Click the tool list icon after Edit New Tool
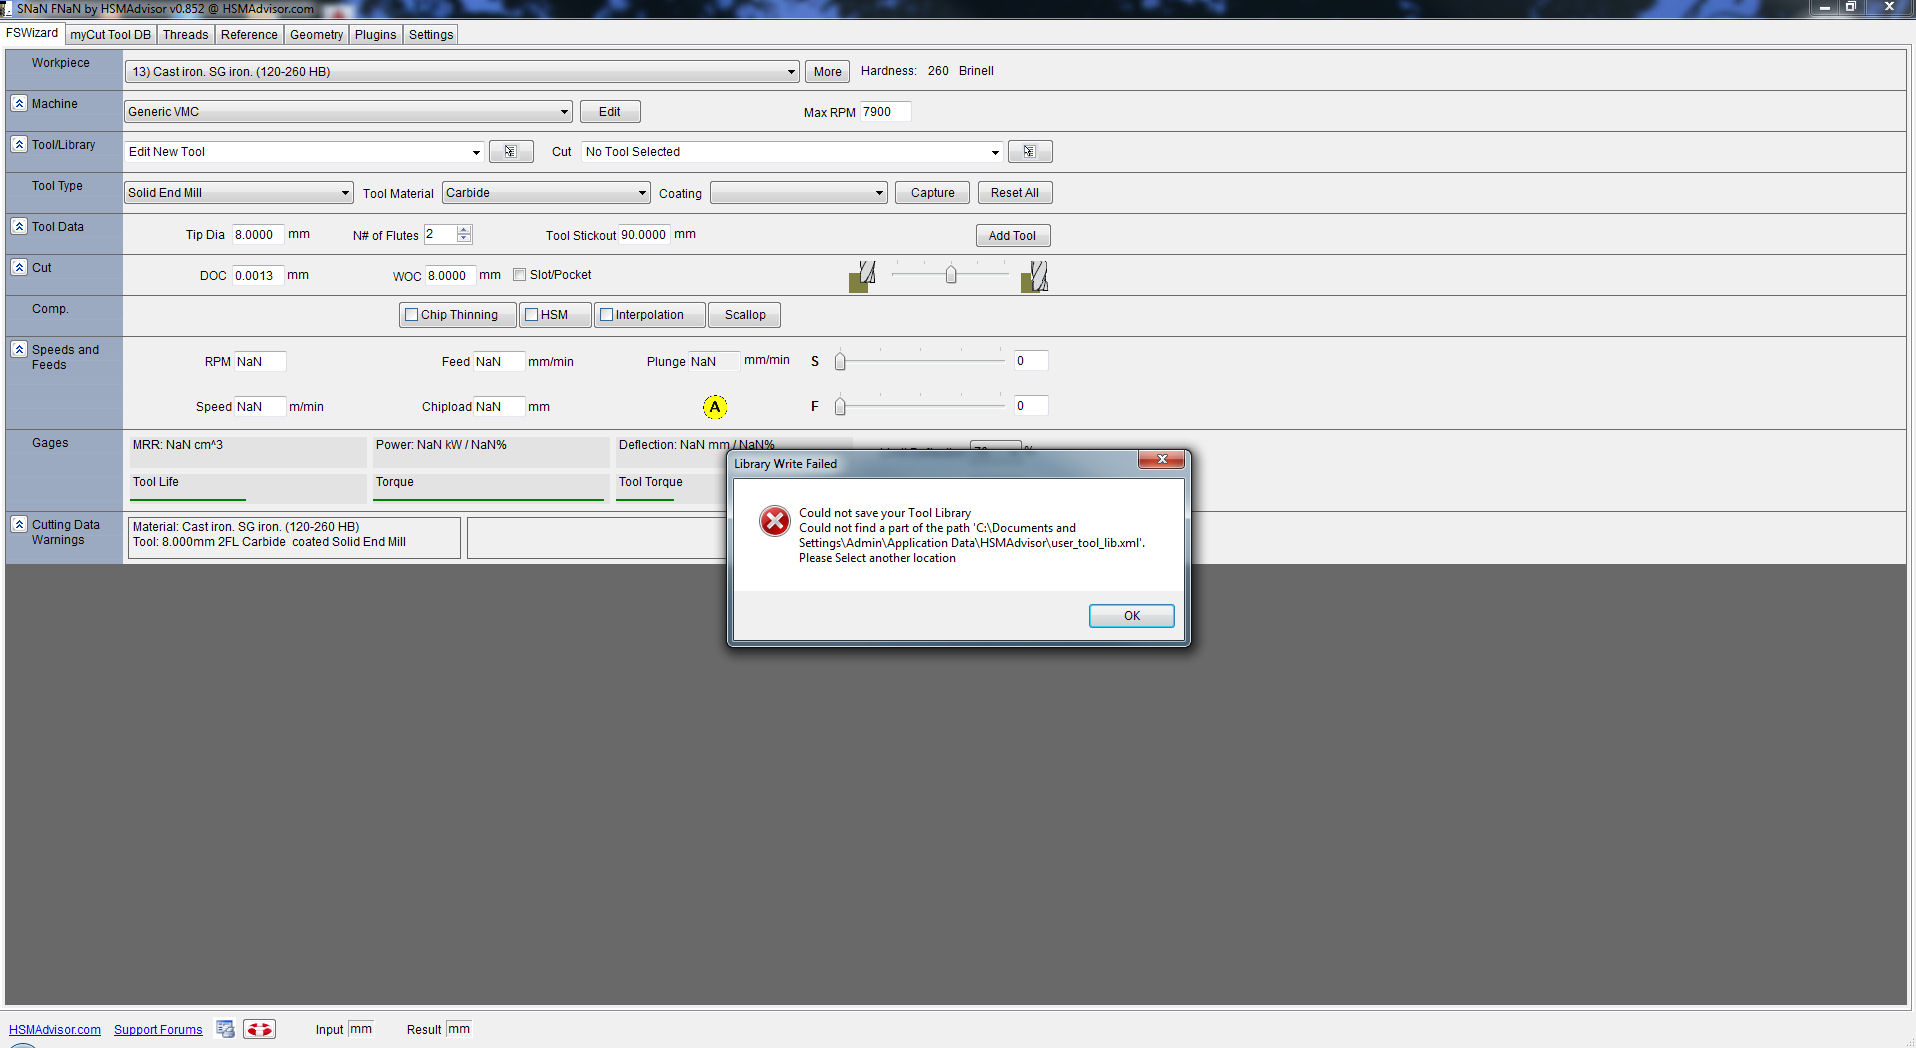This screenshot has width=1916, height=1048. 510,152
